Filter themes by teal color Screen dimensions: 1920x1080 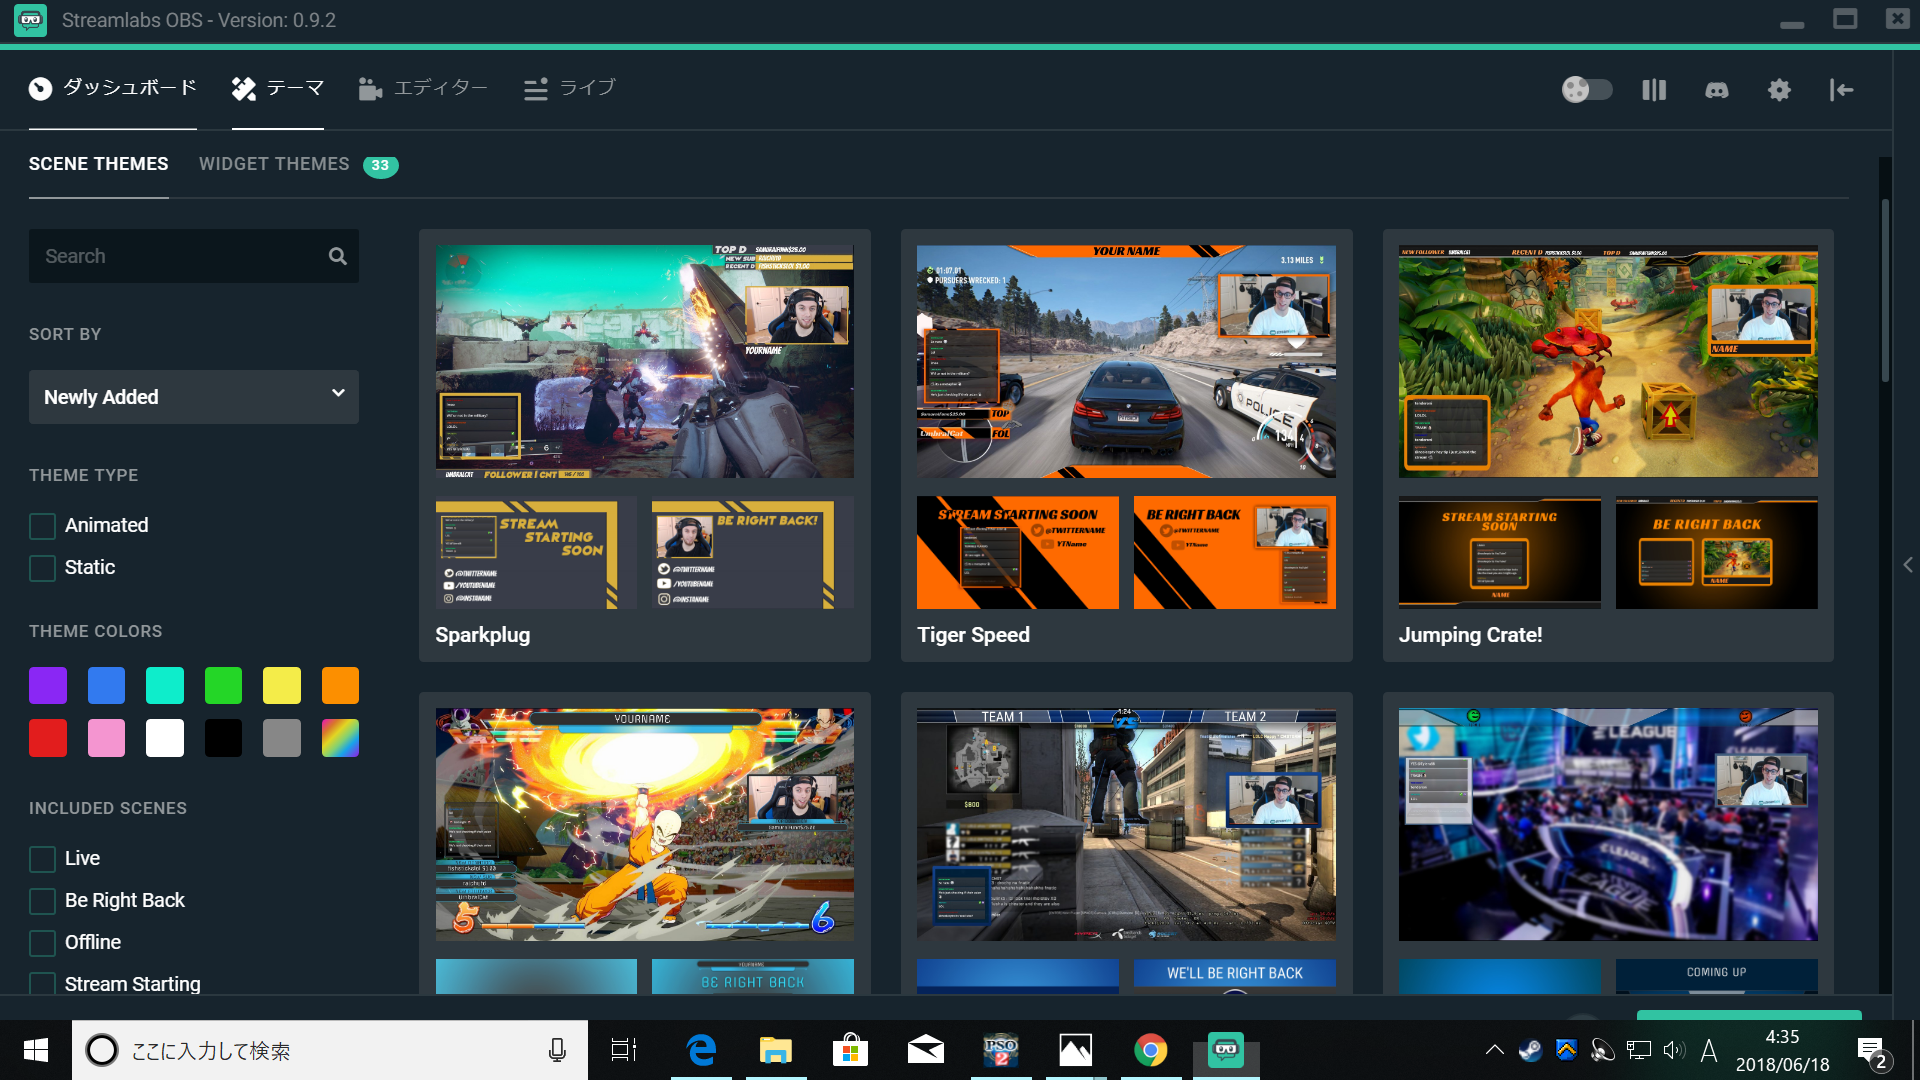165,686
